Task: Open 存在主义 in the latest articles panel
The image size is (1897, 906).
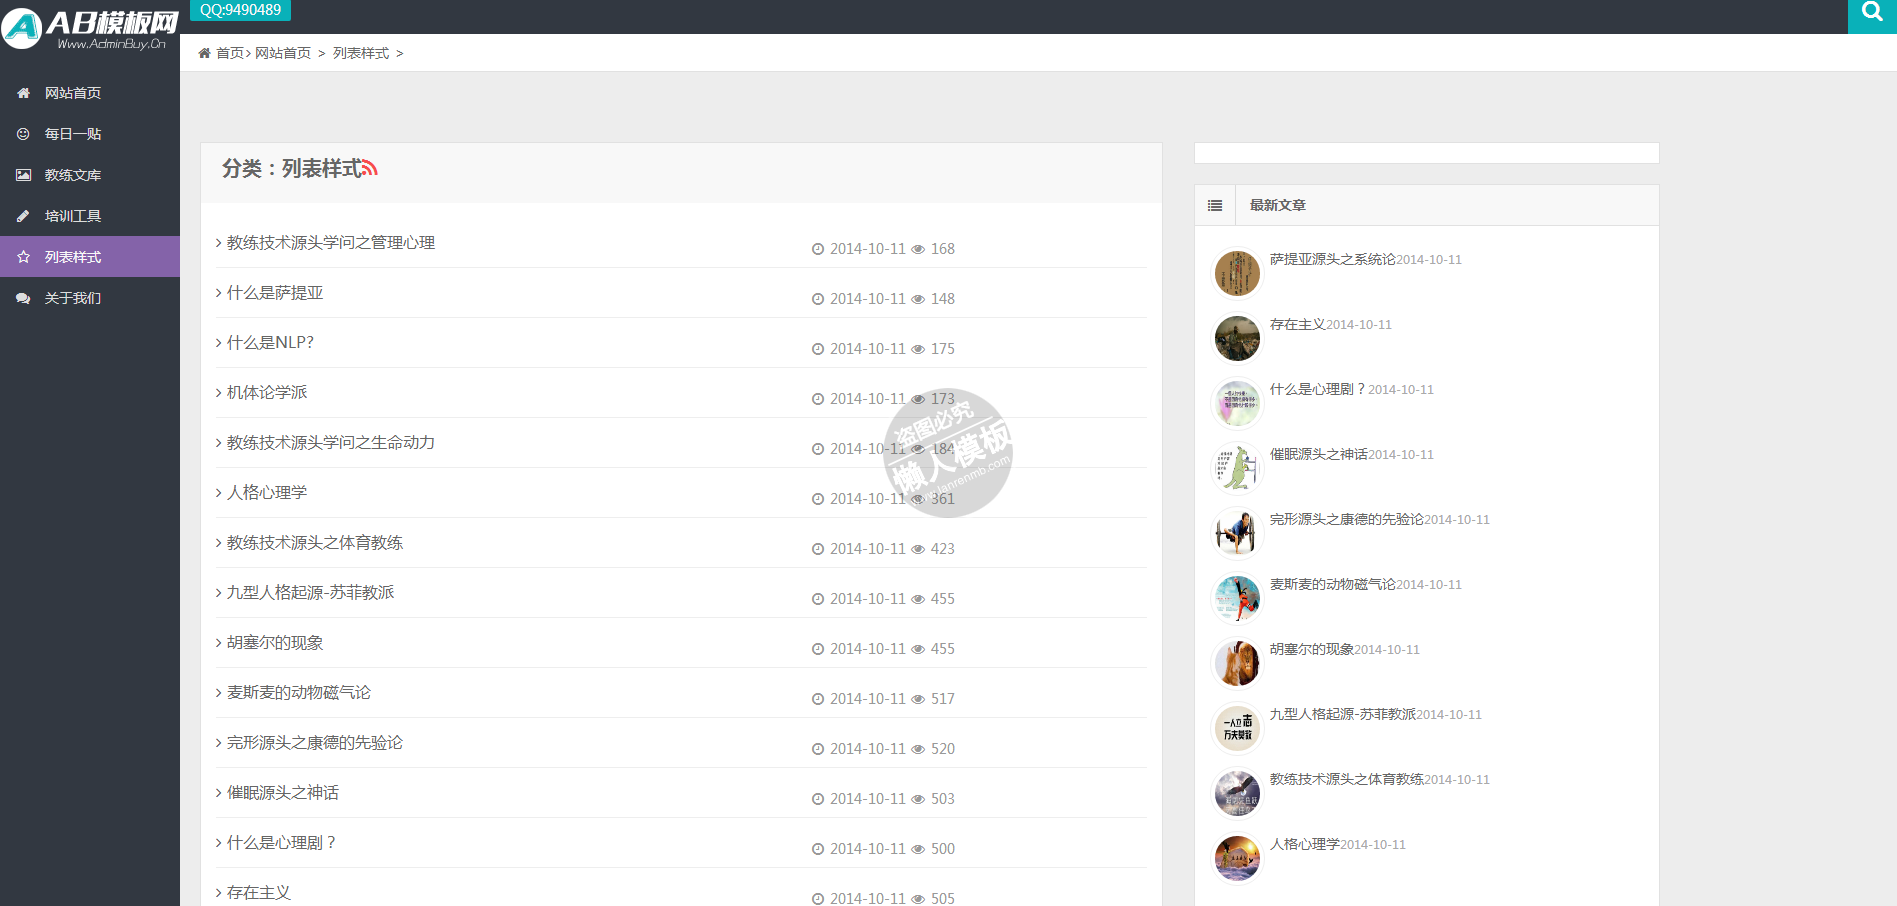Action: (x=1297, y=324)
